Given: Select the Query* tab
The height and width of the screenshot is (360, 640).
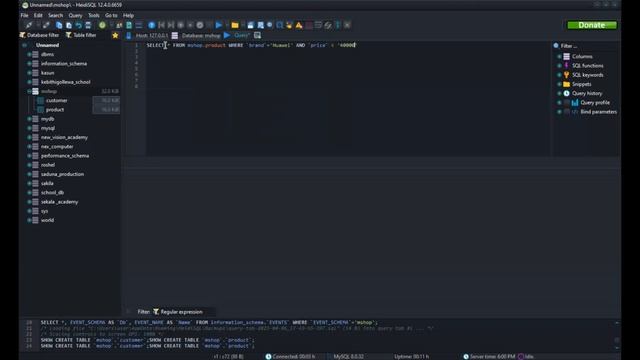Looking at the screenshot, I should pyautogui.click(x=237, y=36).
